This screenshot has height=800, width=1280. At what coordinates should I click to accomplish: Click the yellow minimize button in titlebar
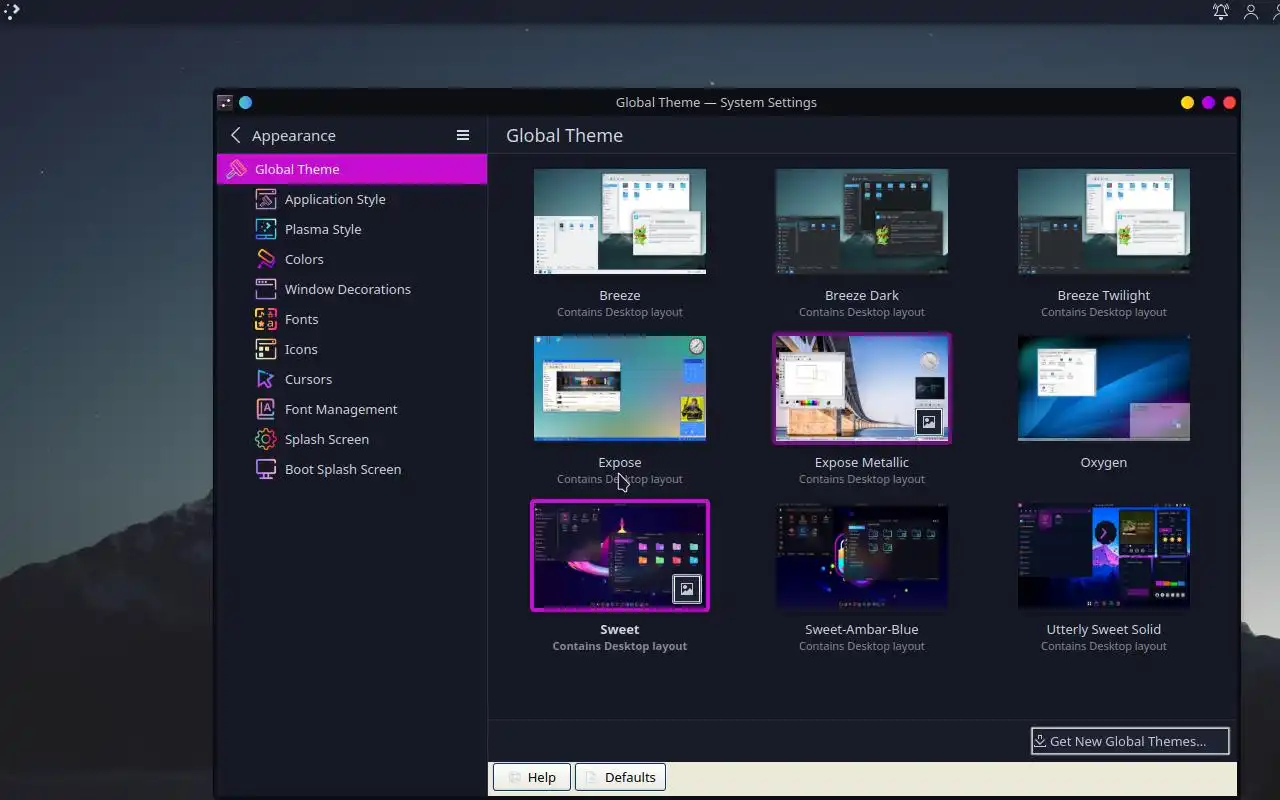[1187, 102]
